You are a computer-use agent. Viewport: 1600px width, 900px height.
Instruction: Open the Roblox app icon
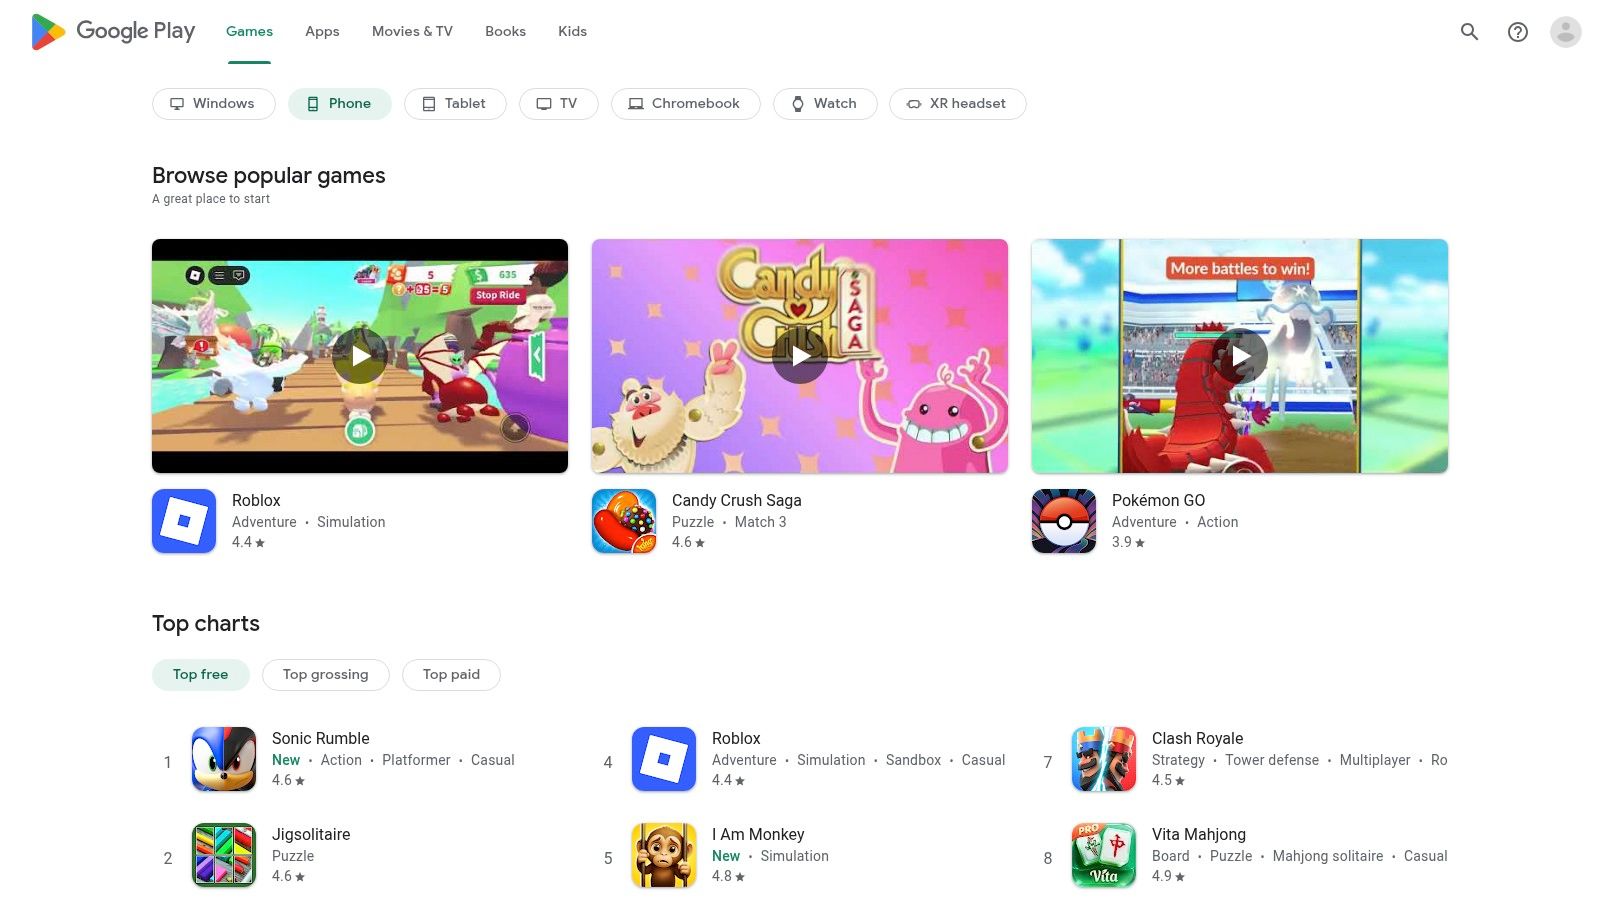(x=184, y=520)
